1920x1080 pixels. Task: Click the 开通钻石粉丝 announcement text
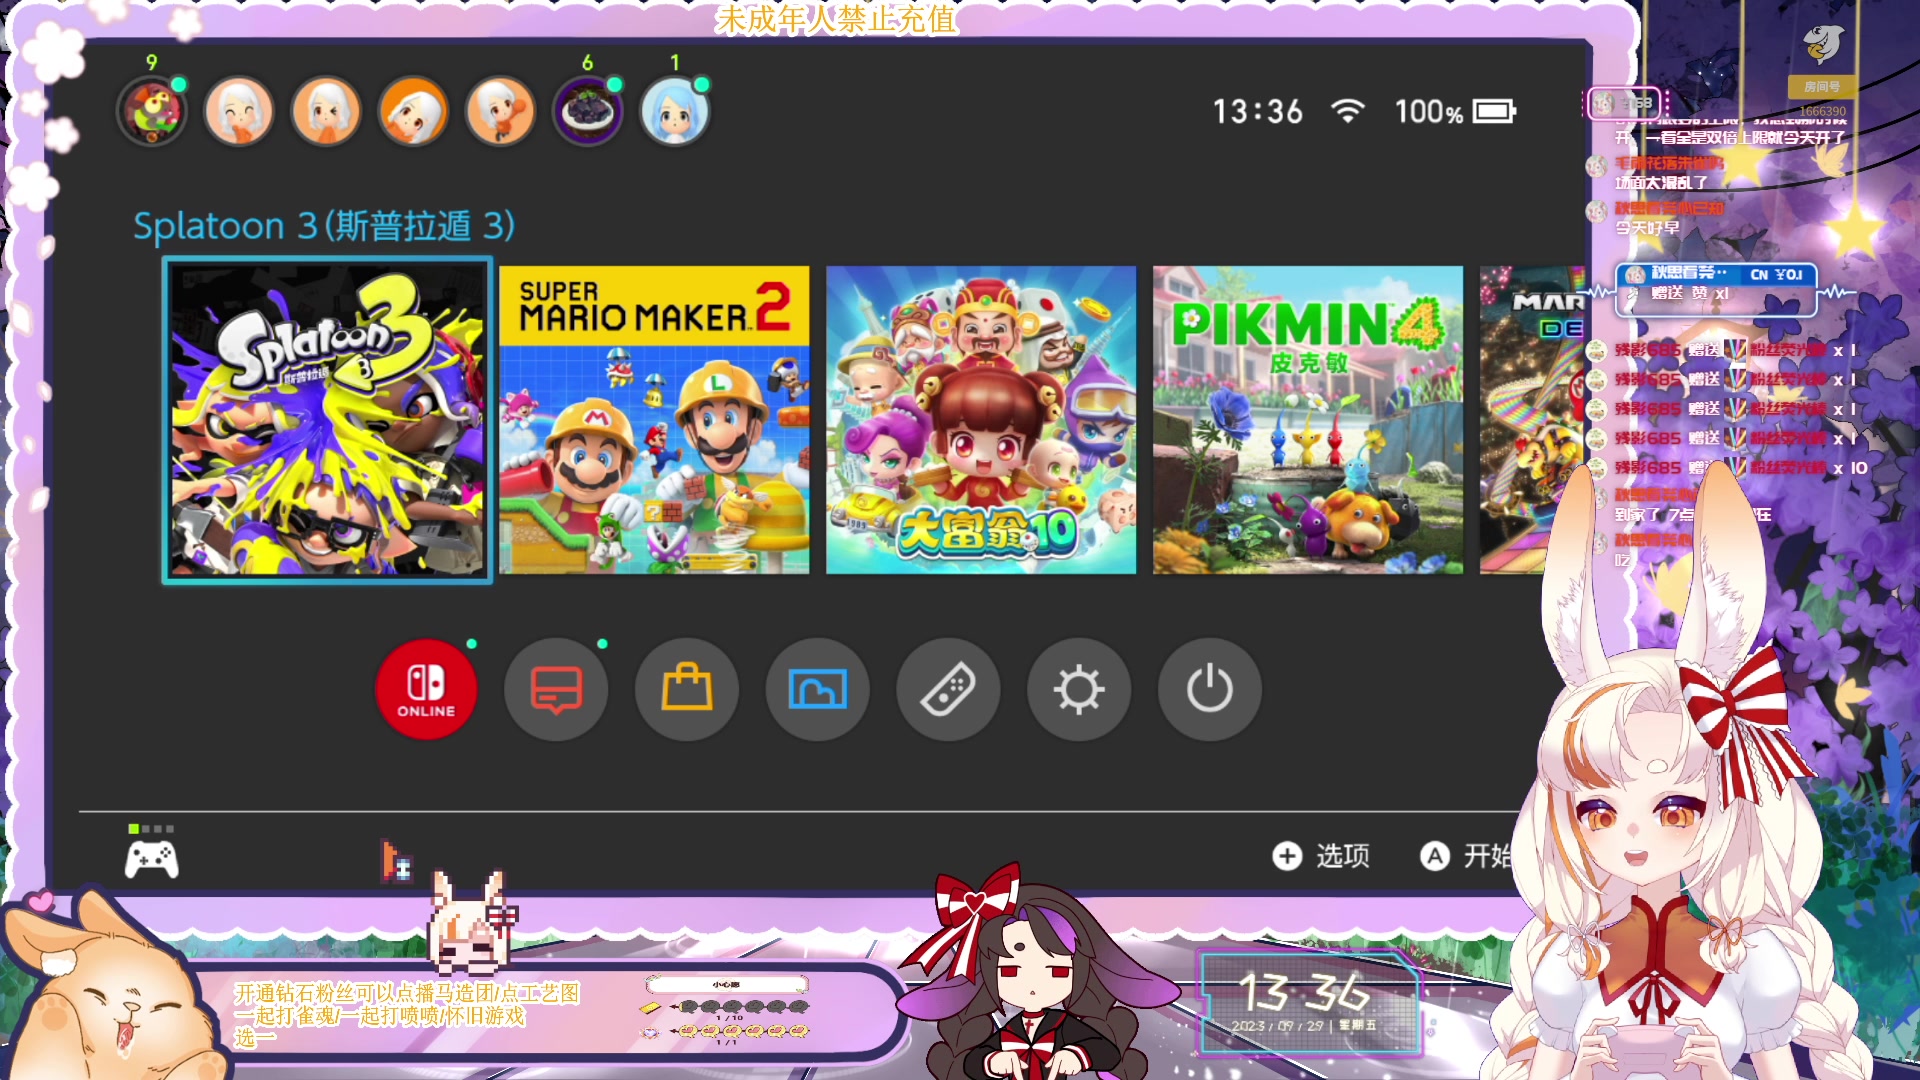407,1015
